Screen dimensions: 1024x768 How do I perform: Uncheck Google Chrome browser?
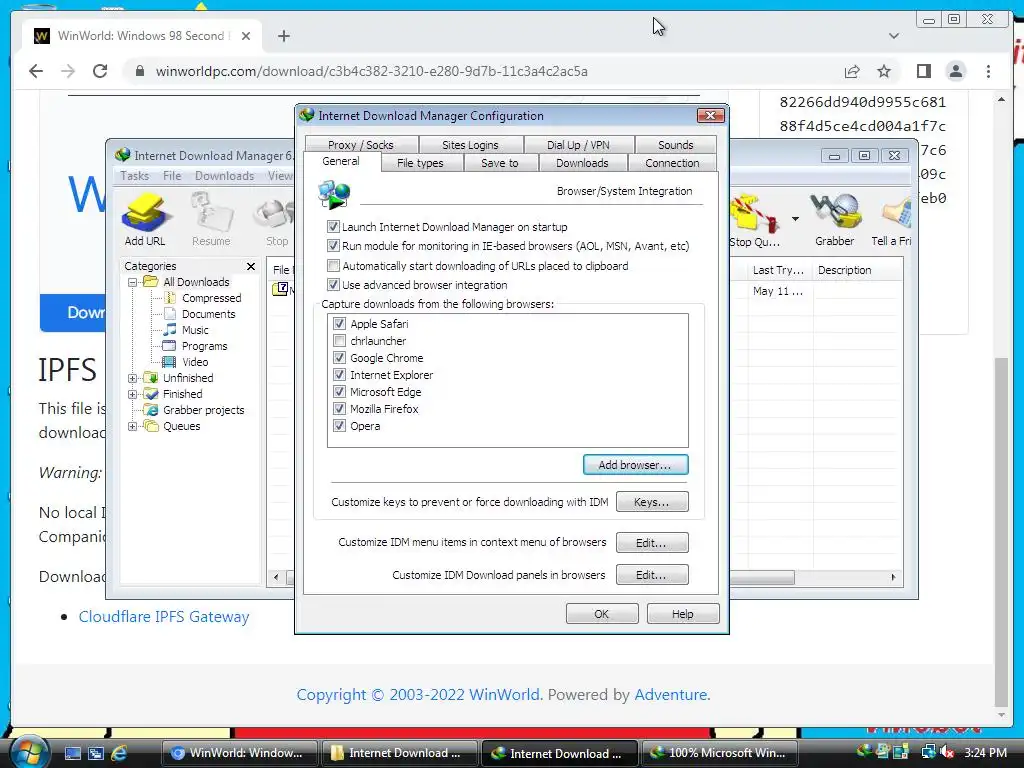coord(339,357)
